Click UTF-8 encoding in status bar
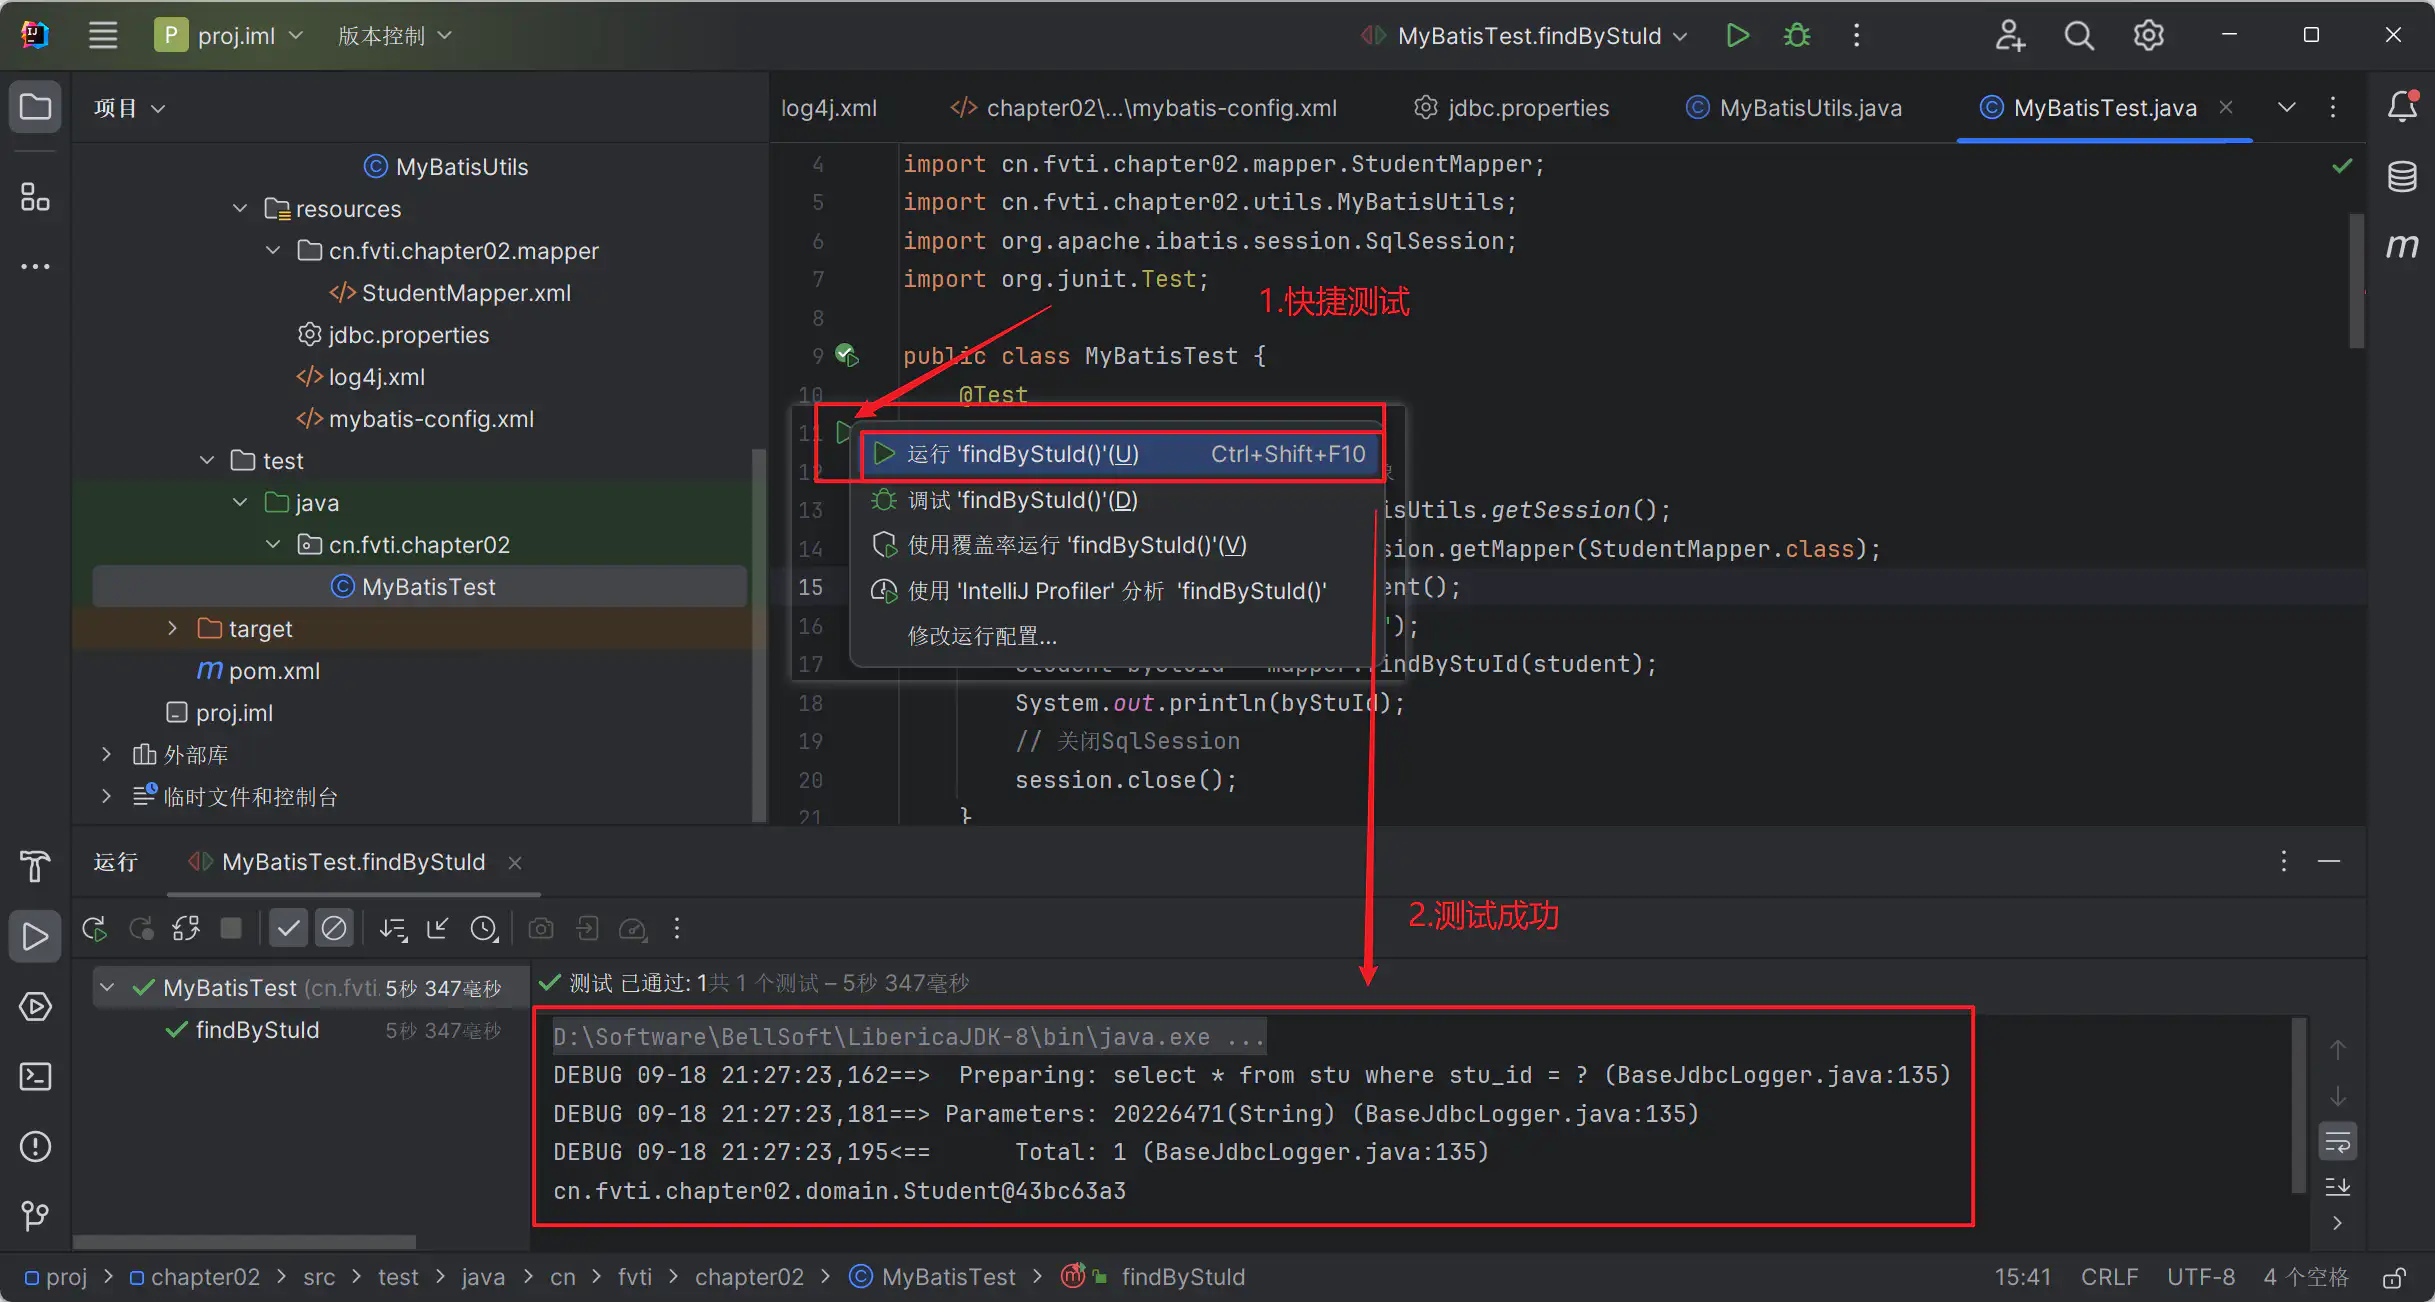 pyautogui.click(x=2201, y=1277)
